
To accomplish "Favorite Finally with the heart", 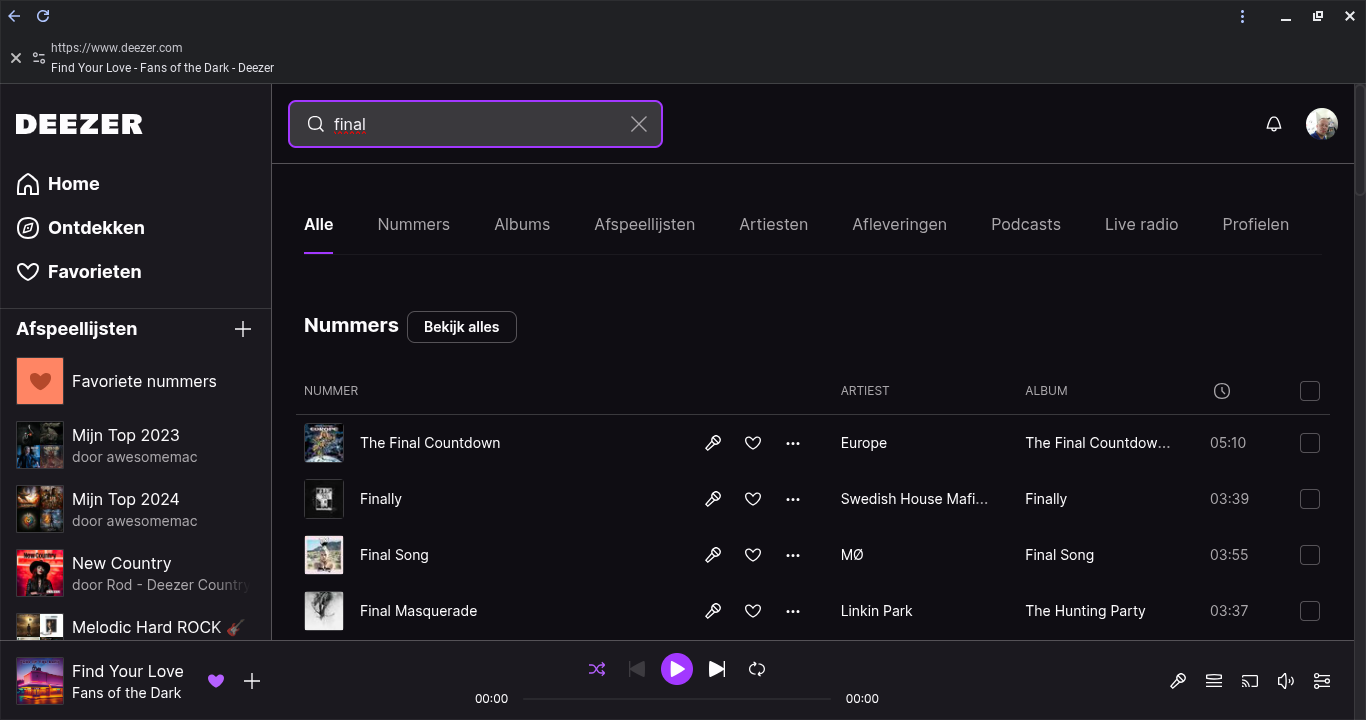I will [753, 499].
